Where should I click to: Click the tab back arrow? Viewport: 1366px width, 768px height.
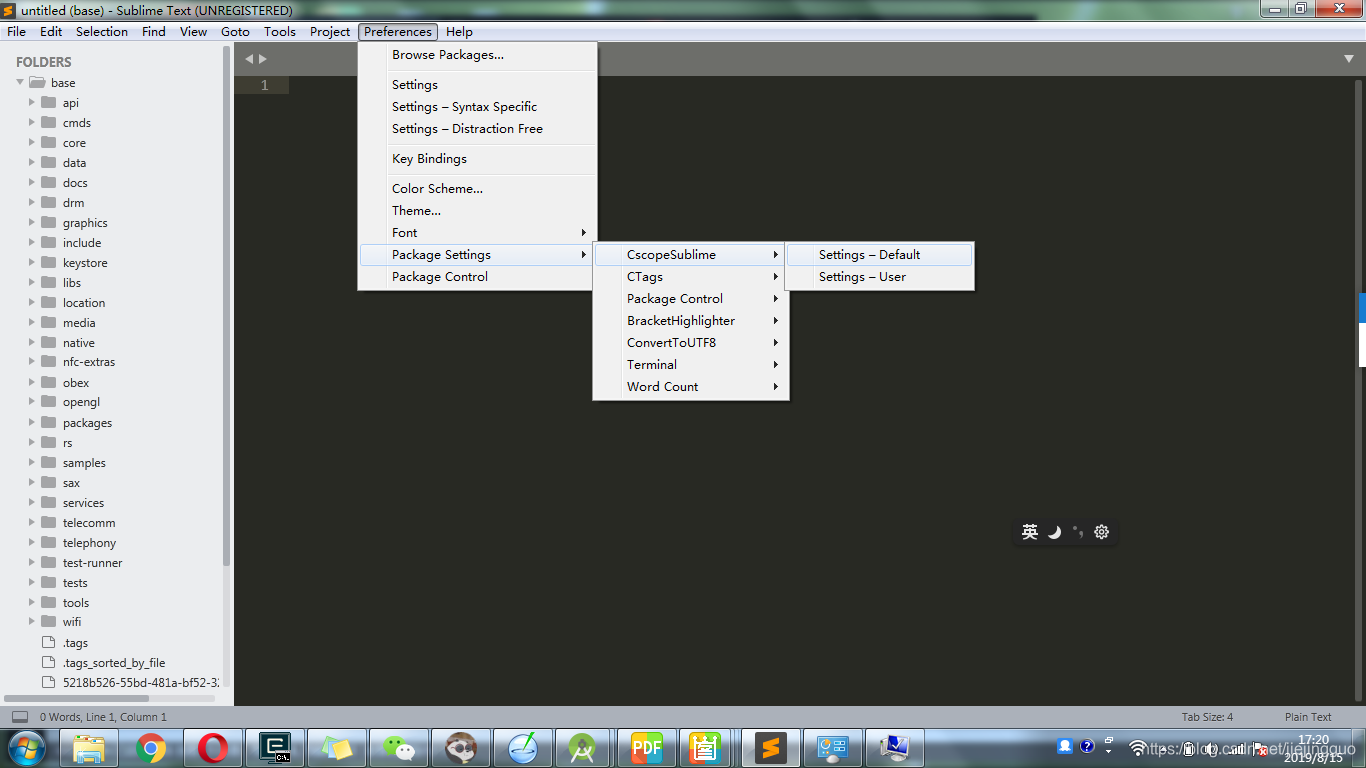point(249,59)
